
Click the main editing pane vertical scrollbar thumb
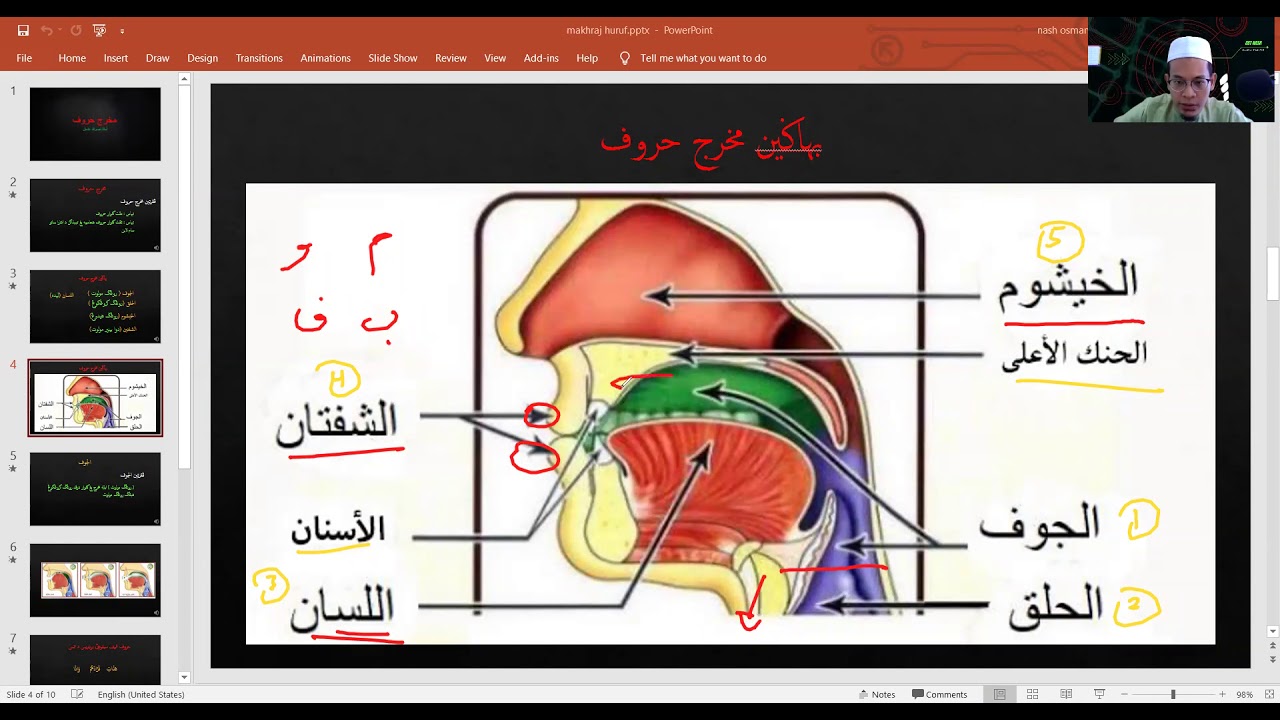pos(1272,274)
